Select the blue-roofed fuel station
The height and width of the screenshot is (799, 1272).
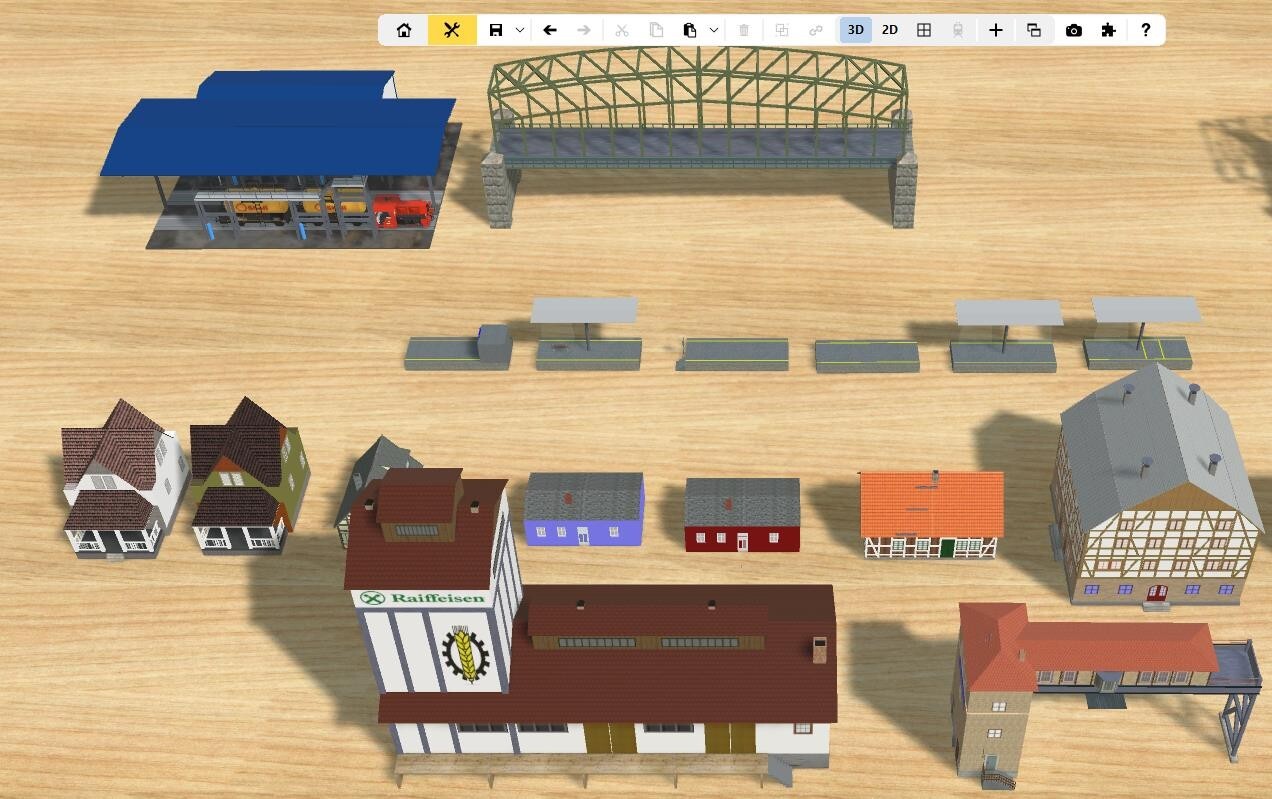coord(280,160)
